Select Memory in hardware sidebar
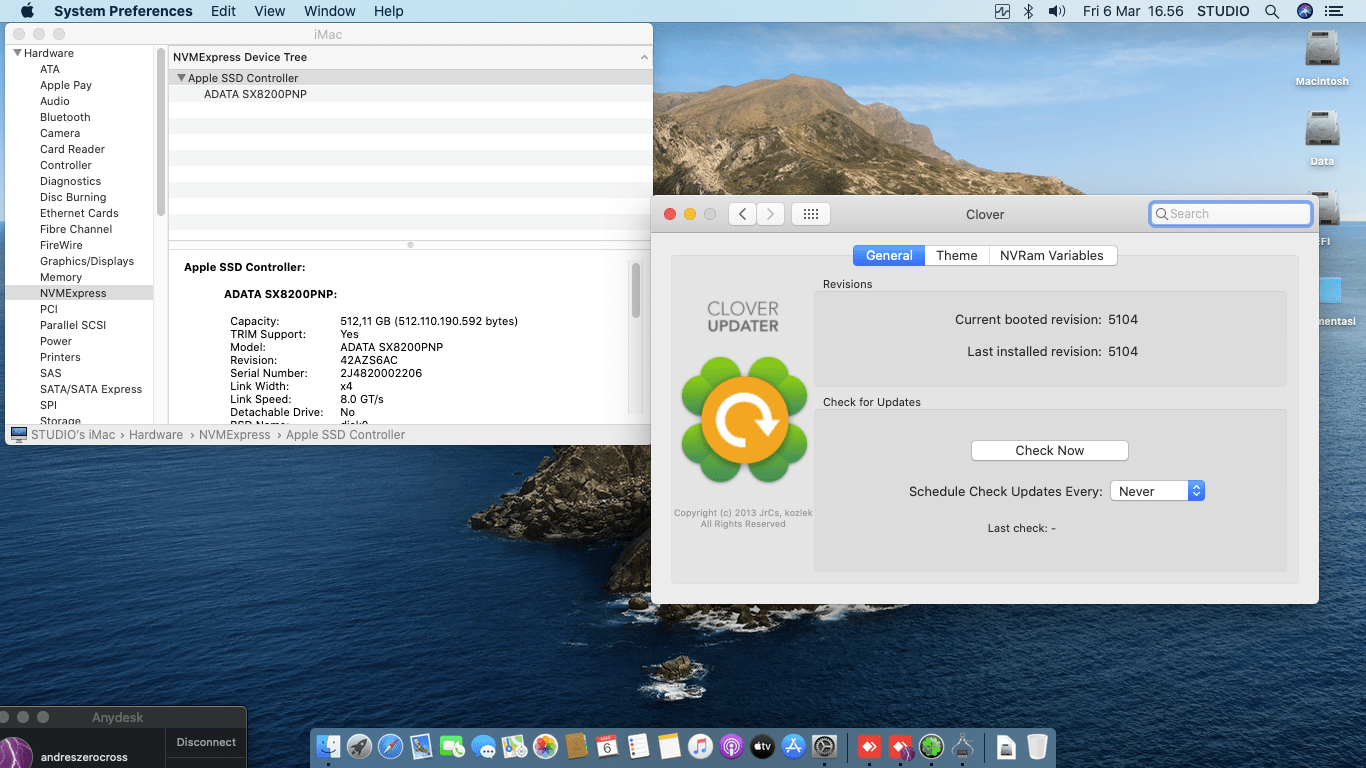 (x=61, y=277)
